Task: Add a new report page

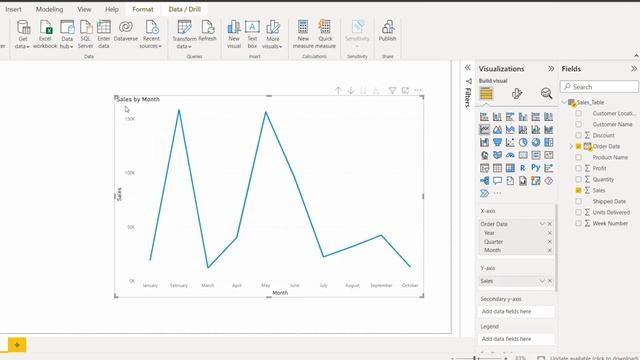Action: click(x=17, y=345)
